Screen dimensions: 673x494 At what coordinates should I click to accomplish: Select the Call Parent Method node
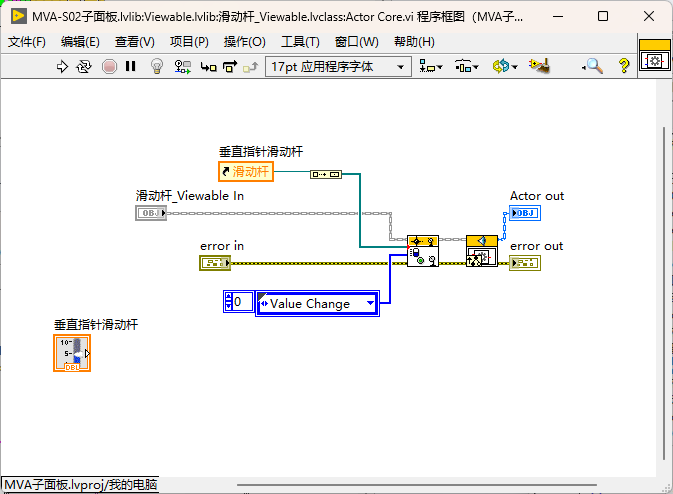tap(482, 251)
